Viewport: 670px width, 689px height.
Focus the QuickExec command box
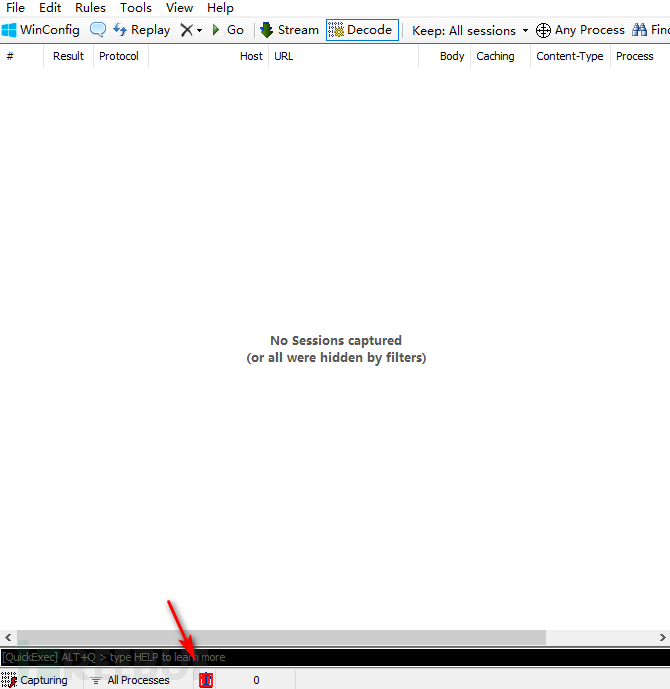point(335,657)
